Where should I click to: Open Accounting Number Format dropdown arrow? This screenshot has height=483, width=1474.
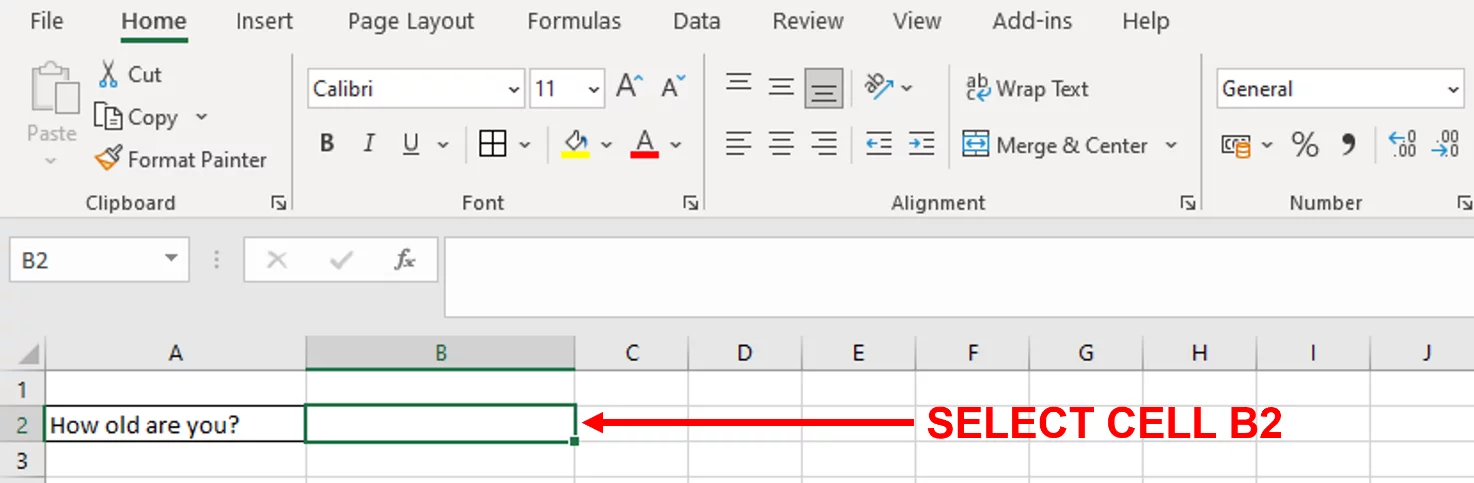(1267, 145)
